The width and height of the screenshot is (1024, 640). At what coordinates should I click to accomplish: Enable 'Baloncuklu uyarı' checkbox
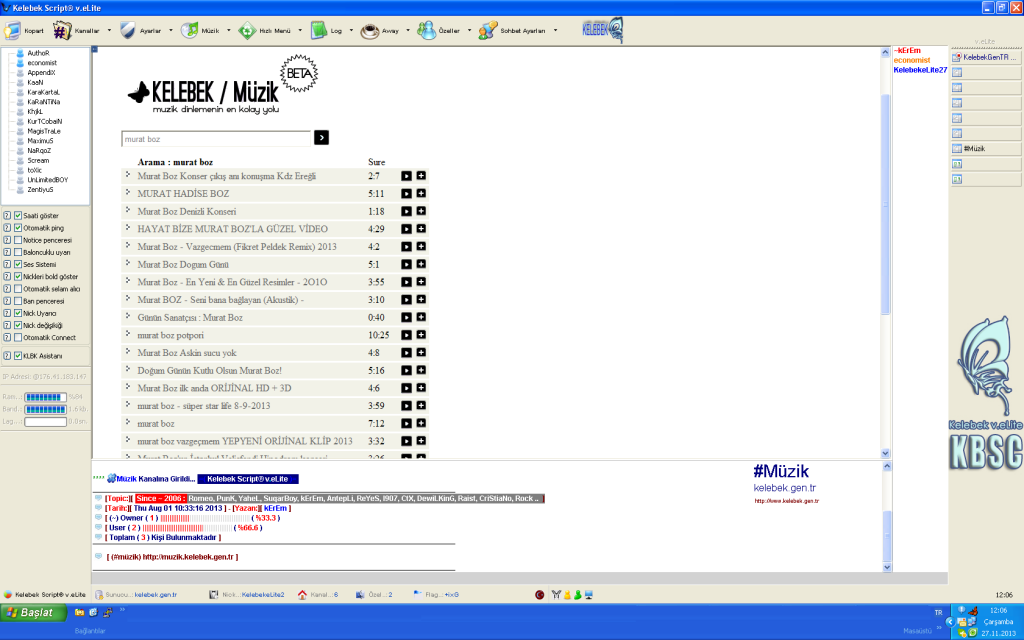18,252
